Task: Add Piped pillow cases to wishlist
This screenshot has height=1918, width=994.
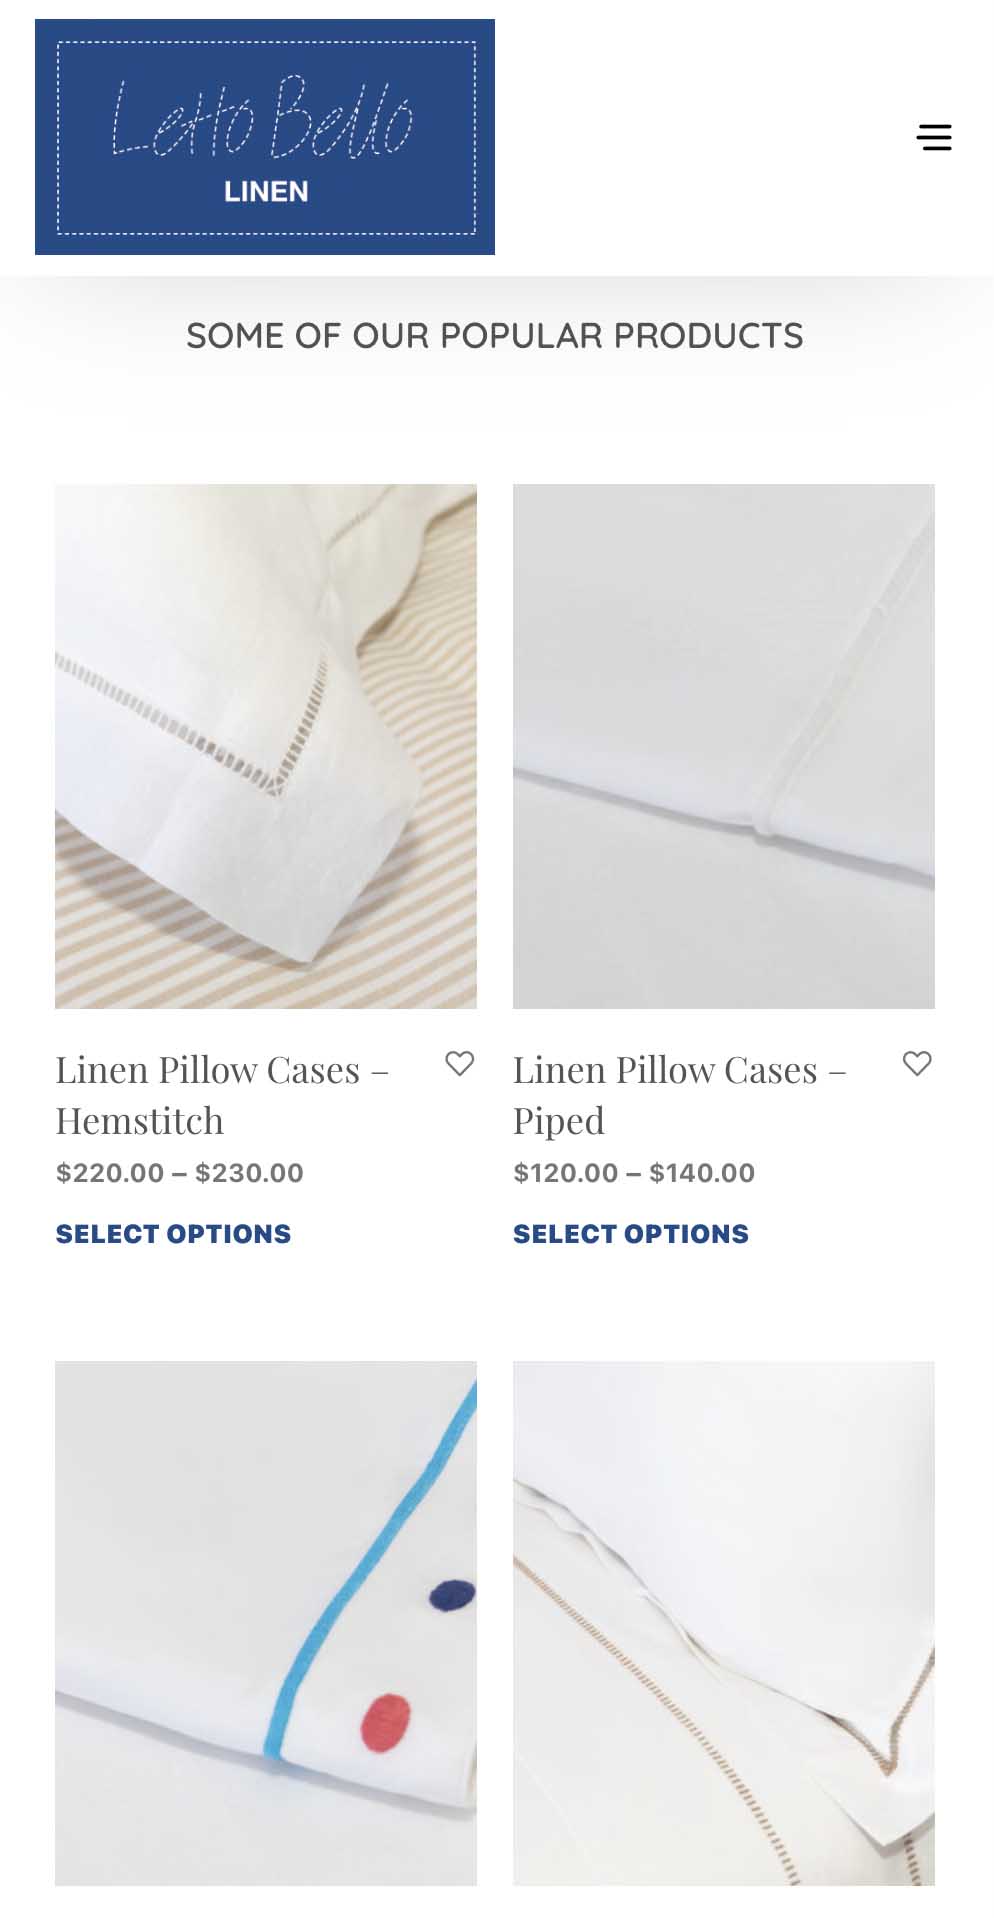Action: coord(917,1063)
